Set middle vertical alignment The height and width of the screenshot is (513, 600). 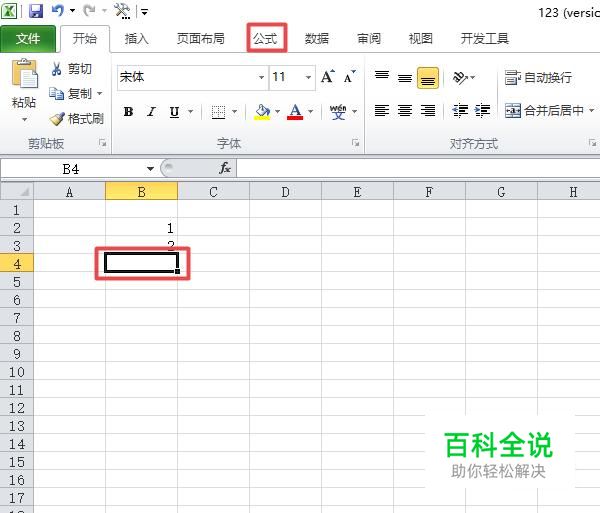[405, 77]
